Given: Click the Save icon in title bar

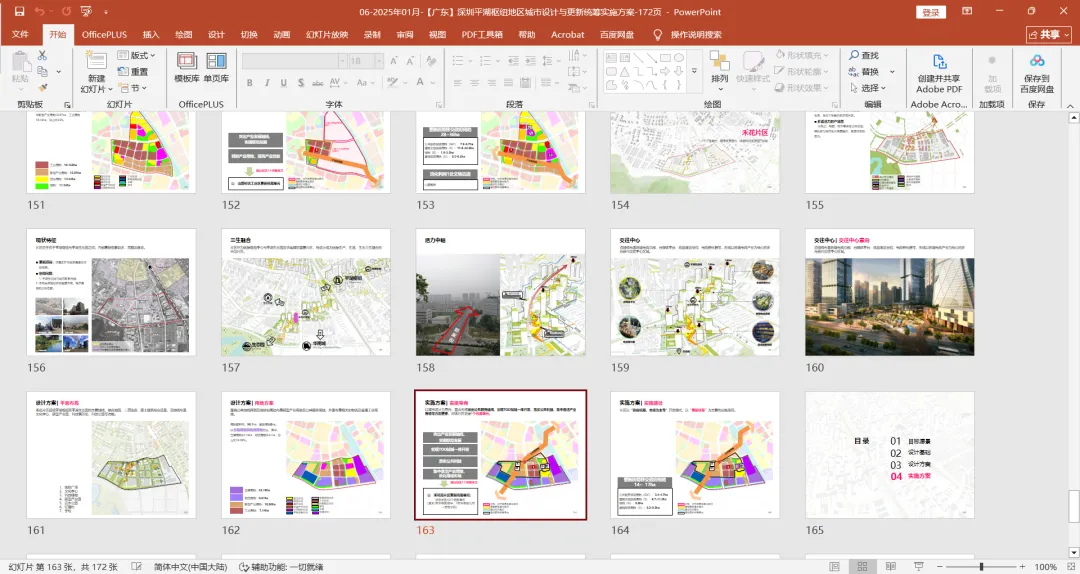Looking at the screenshot, I should pos(19,12).
